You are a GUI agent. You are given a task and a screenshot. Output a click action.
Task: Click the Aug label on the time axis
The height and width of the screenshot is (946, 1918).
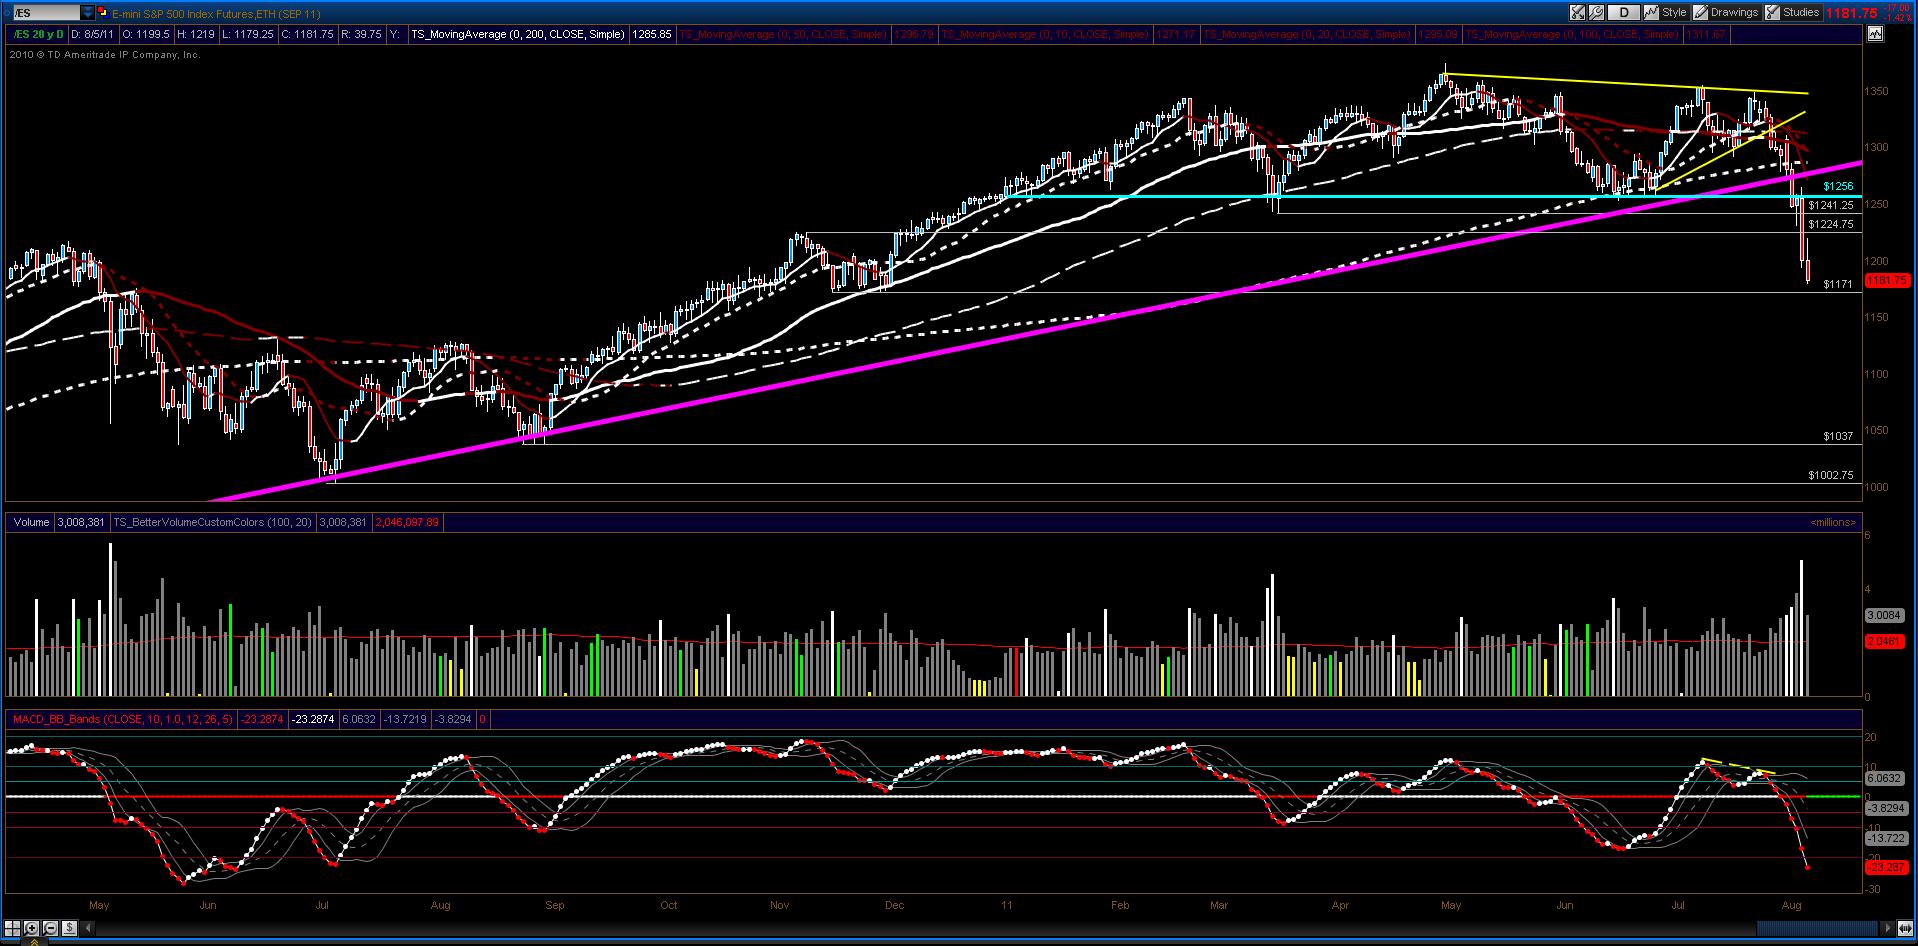tap(1792, 905)
